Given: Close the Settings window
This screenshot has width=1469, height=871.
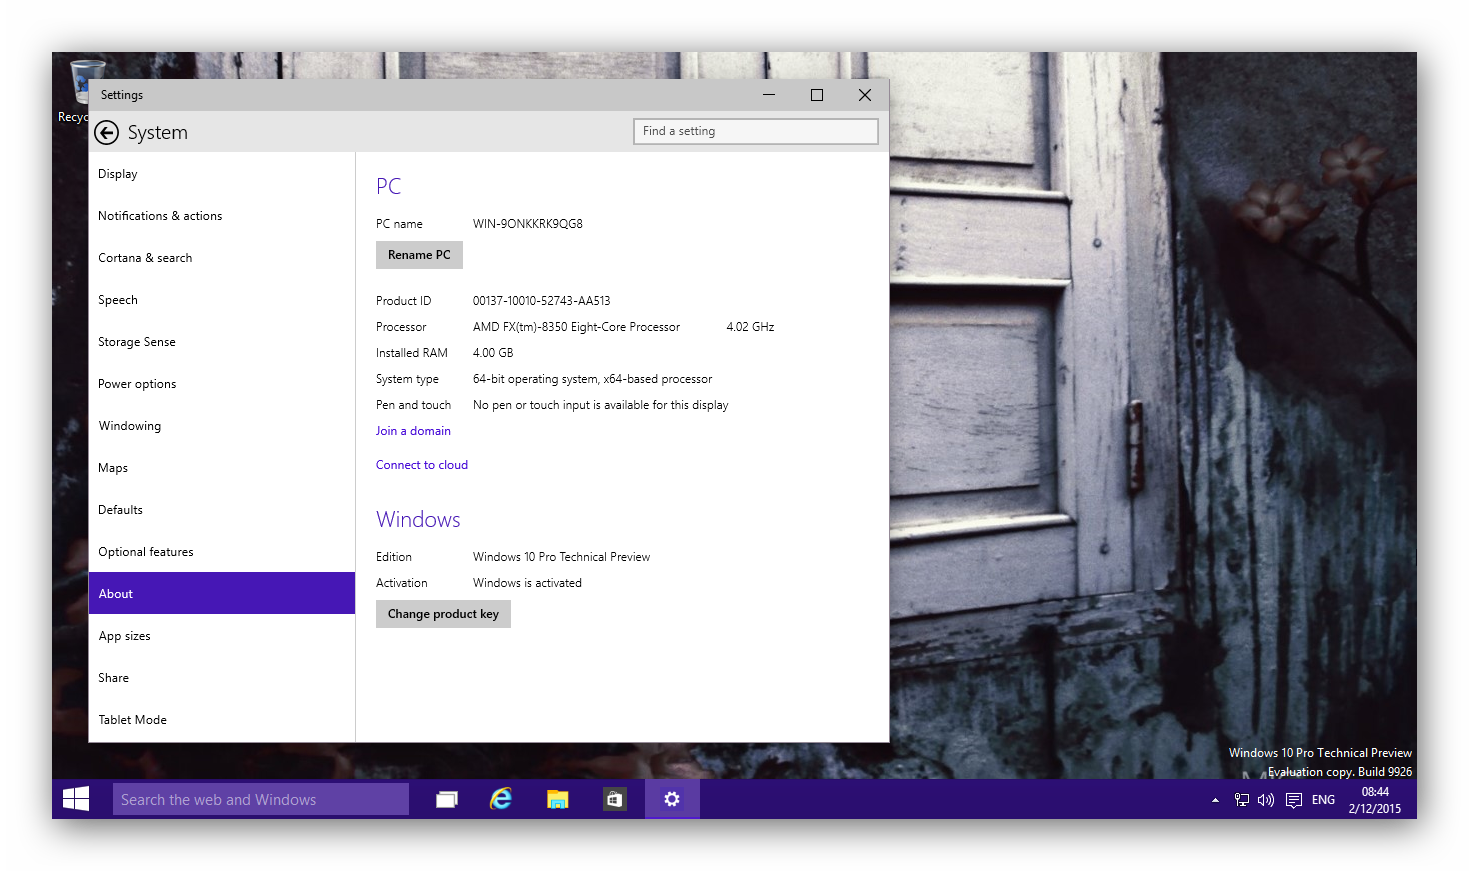Looking at the screenshot, I should tap(865, 95).
